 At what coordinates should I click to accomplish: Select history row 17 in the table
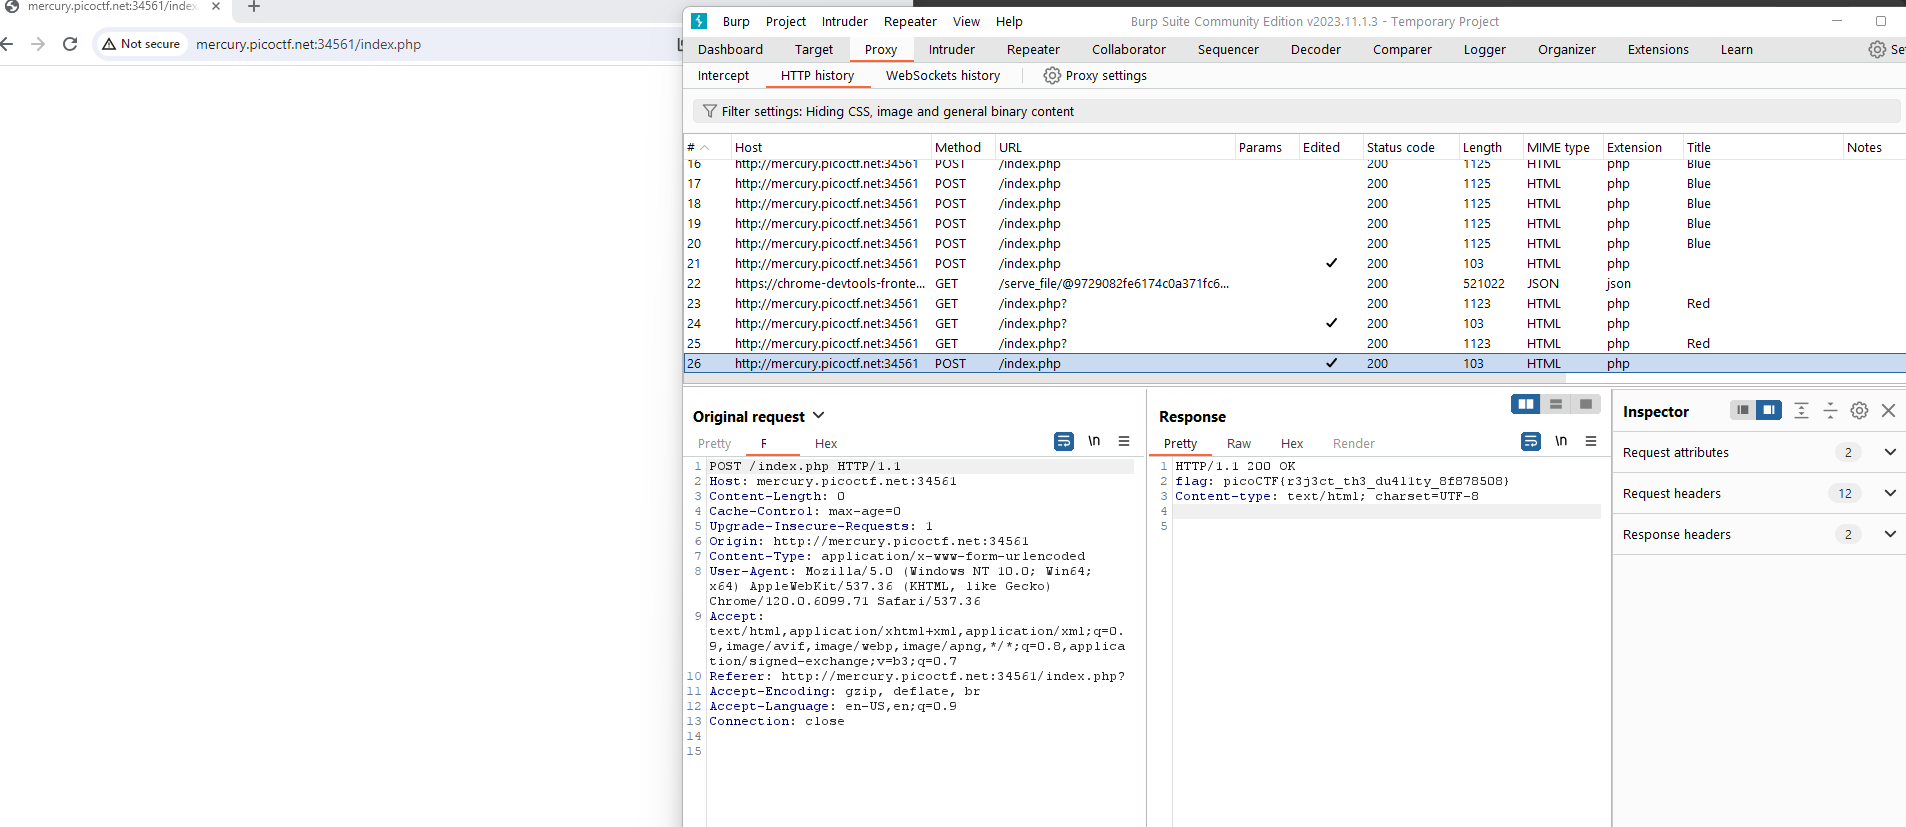coord(1294,183)
